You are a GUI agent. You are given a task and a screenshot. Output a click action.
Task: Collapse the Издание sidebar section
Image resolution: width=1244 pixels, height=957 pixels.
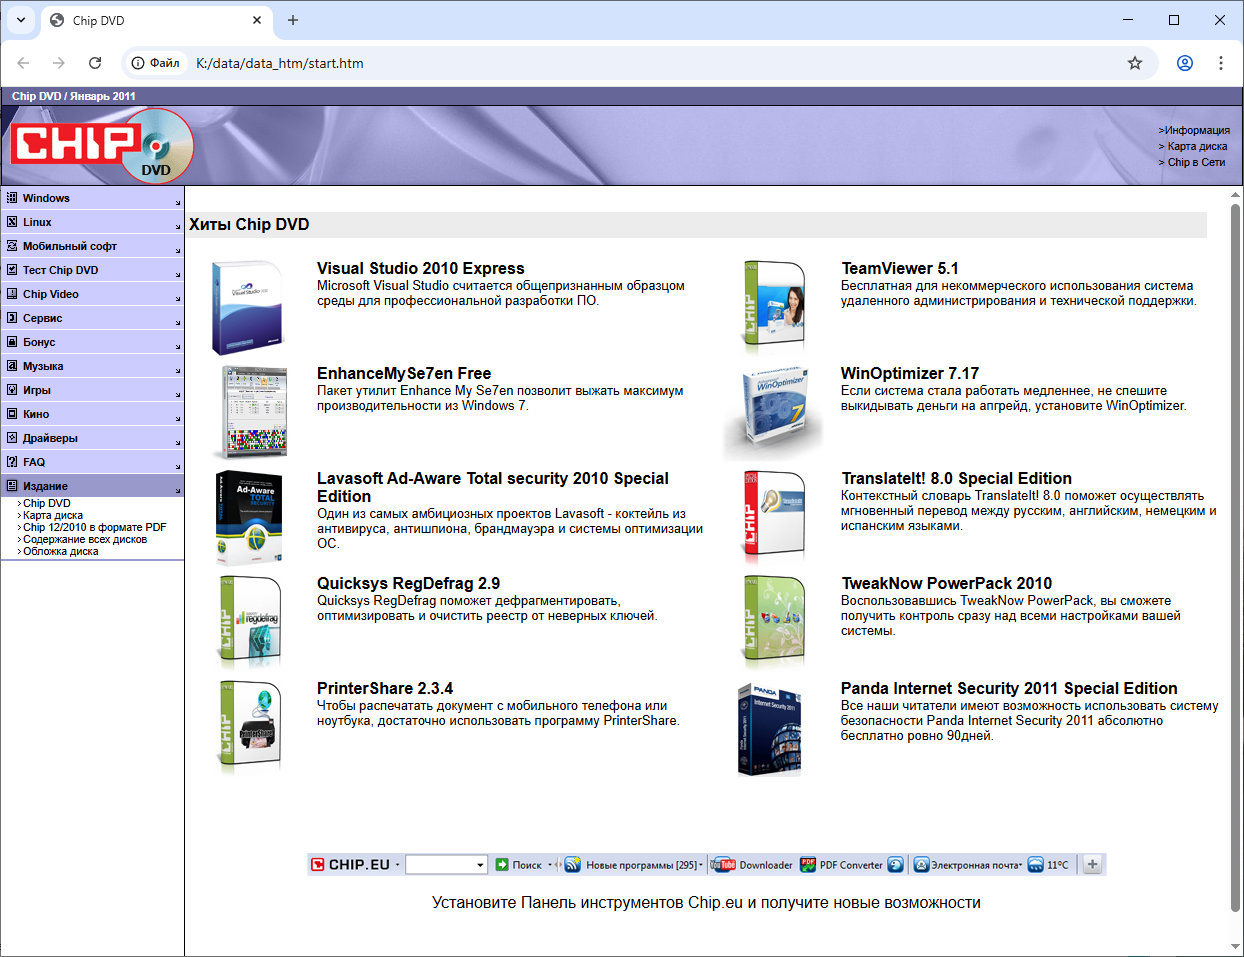tap(92, 486)
